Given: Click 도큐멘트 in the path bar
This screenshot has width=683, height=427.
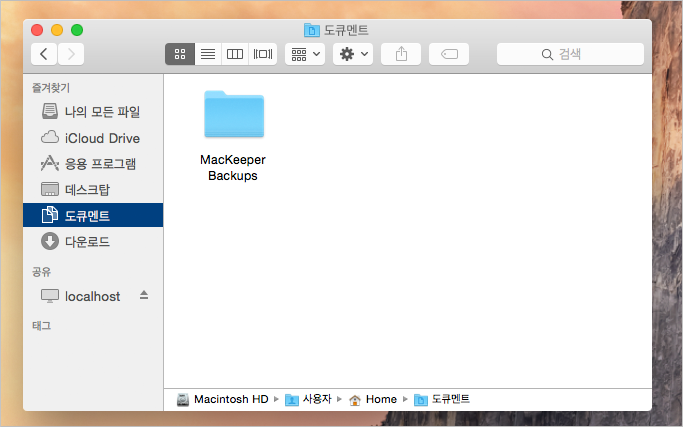Looking at the screenshot, I should (442, 399).
